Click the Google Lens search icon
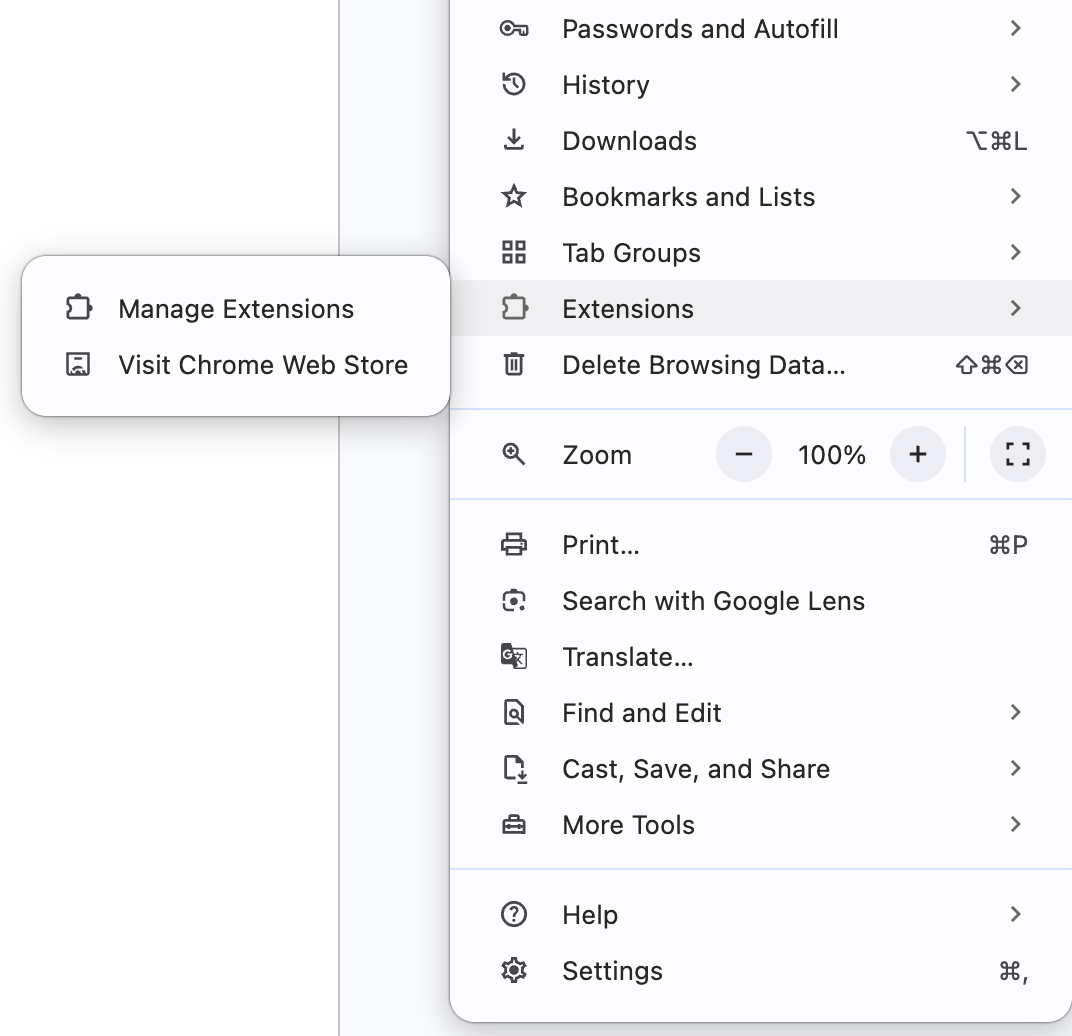The height and width of the screenshot is (1036, 1072). coord(513,601)
